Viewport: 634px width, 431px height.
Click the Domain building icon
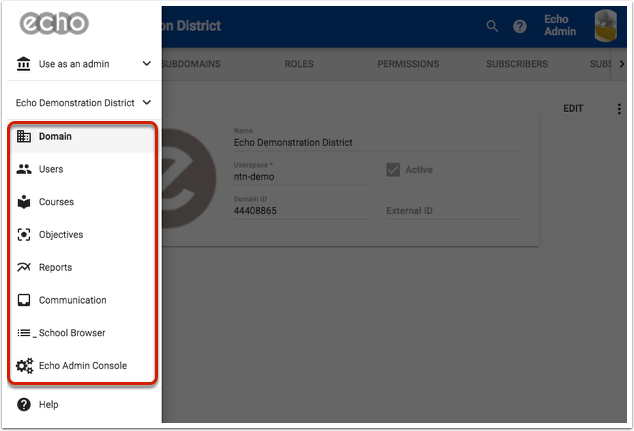24,136
